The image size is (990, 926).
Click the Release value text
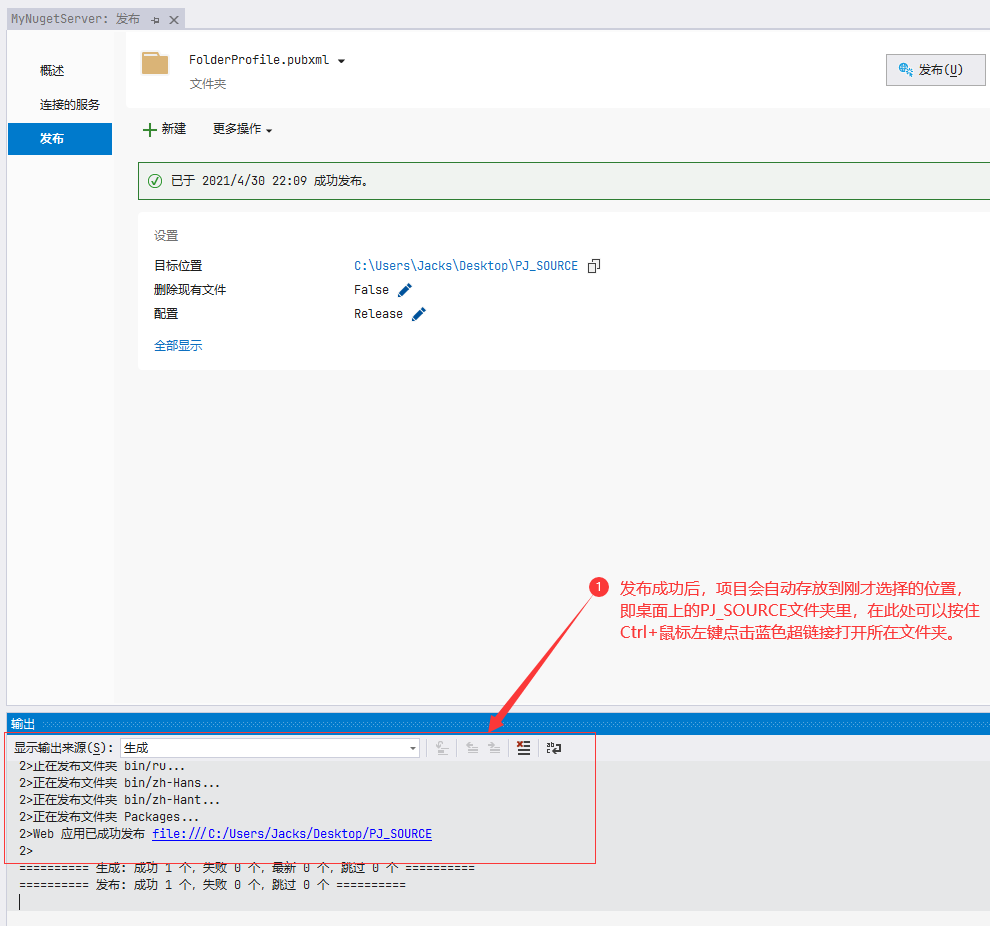[378, 314]
